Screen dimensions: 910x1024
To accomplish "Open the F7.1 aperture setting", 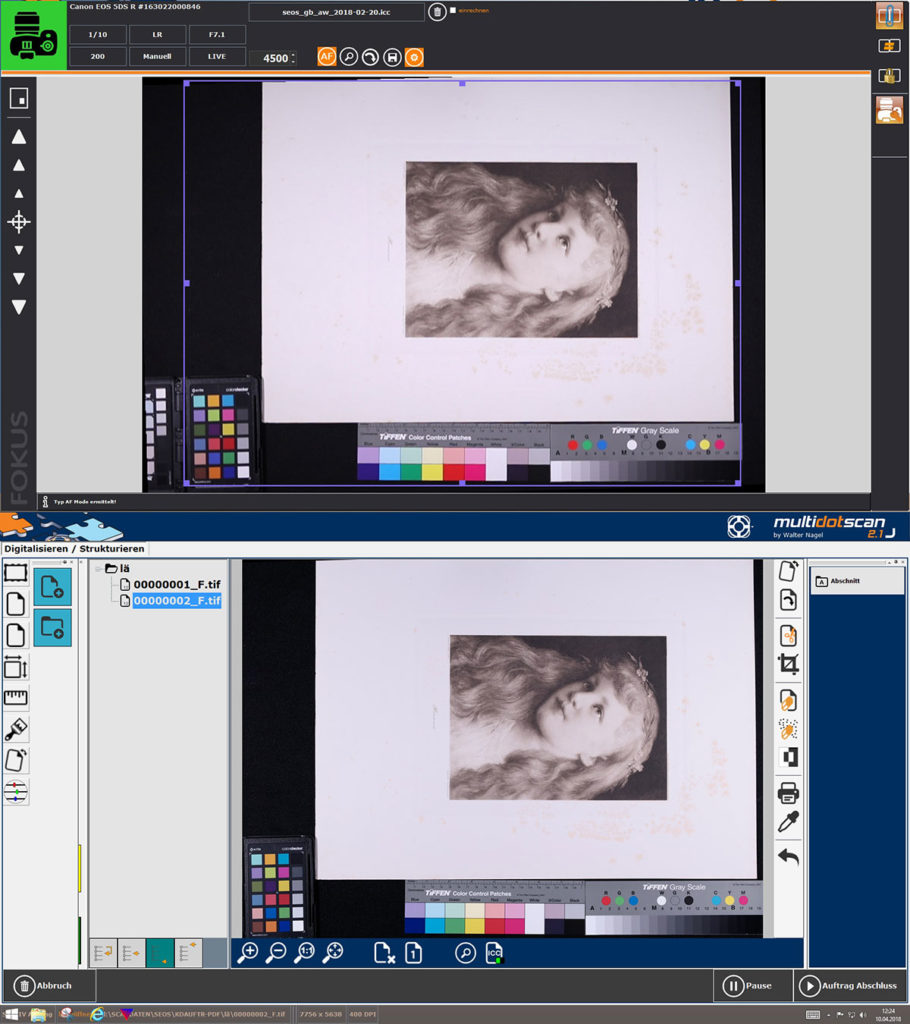I will coord(217,35).
